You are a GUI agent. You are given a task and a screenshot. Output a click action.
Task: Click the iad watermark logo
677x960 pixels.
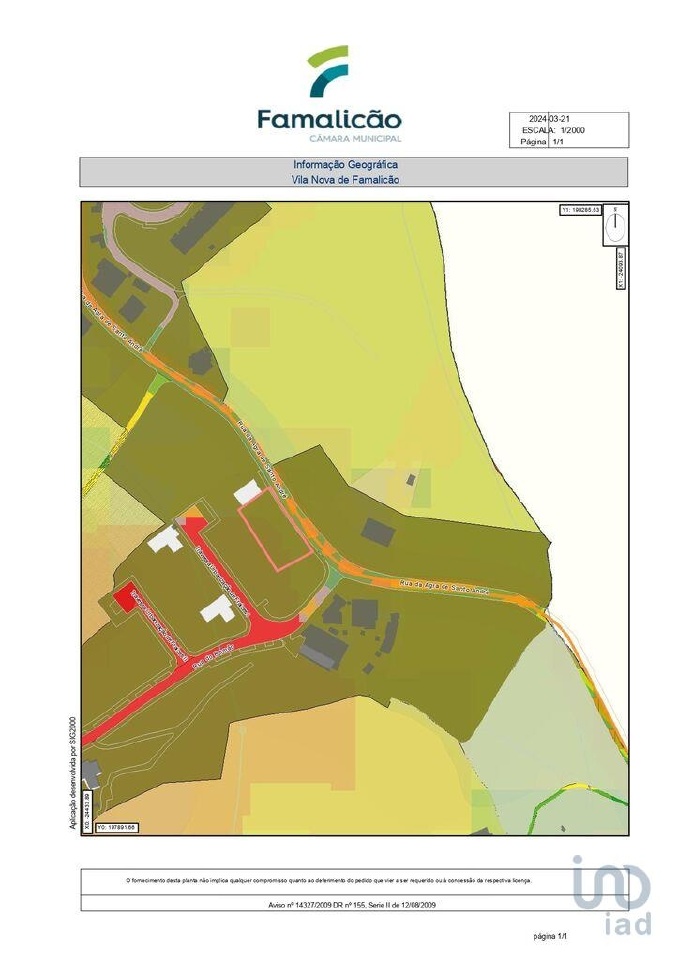611,896
